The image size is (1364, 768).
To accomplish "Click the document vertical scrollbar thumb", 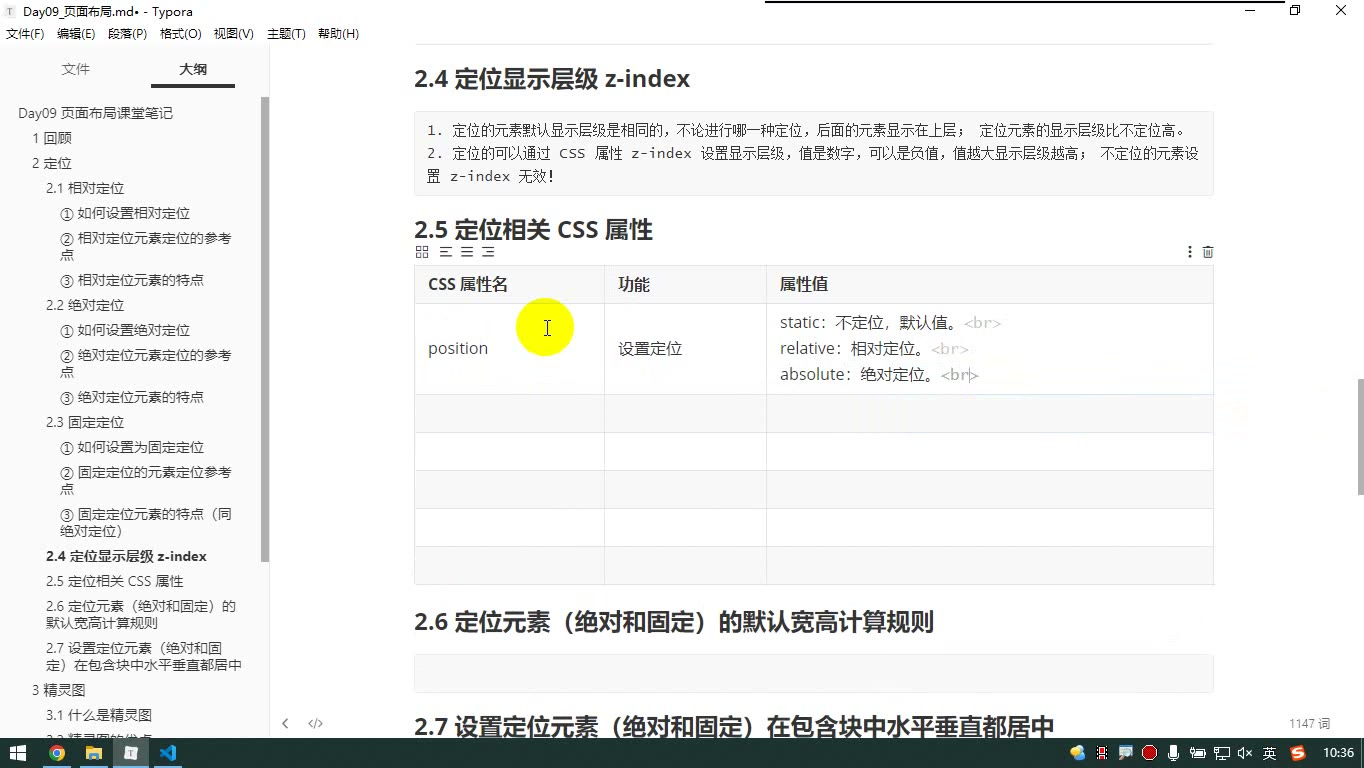I will click(1360, 437).
